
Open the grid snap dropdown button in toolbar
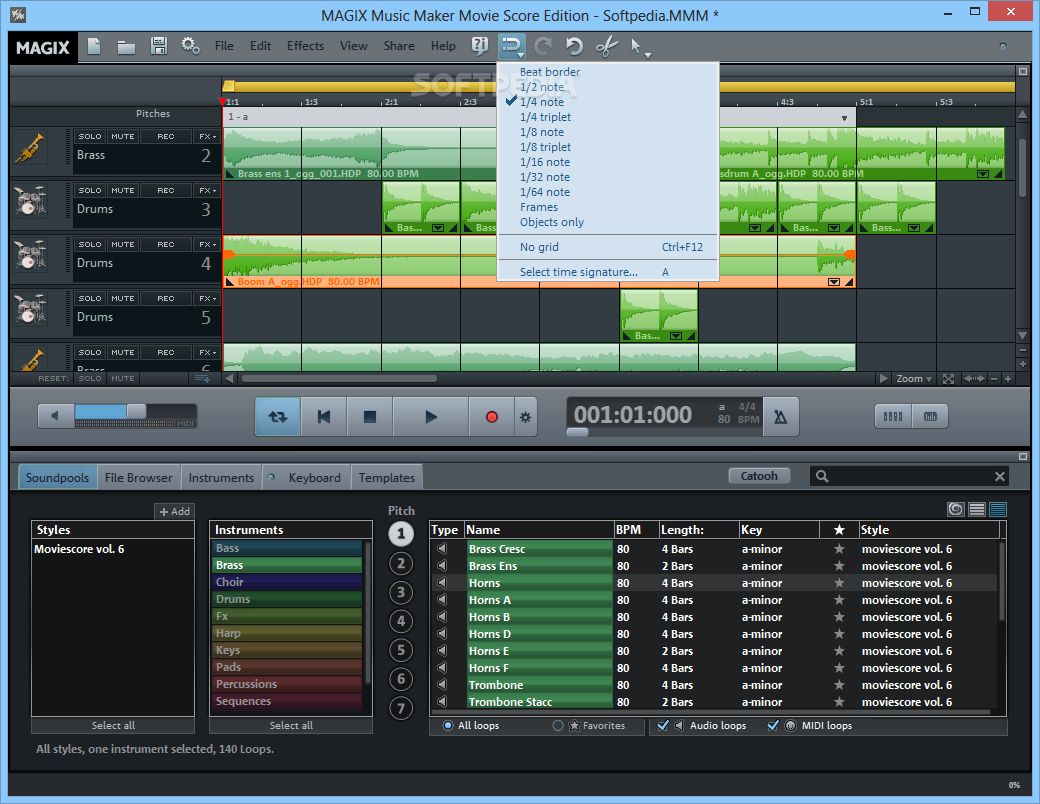click(x=512, y=46)
